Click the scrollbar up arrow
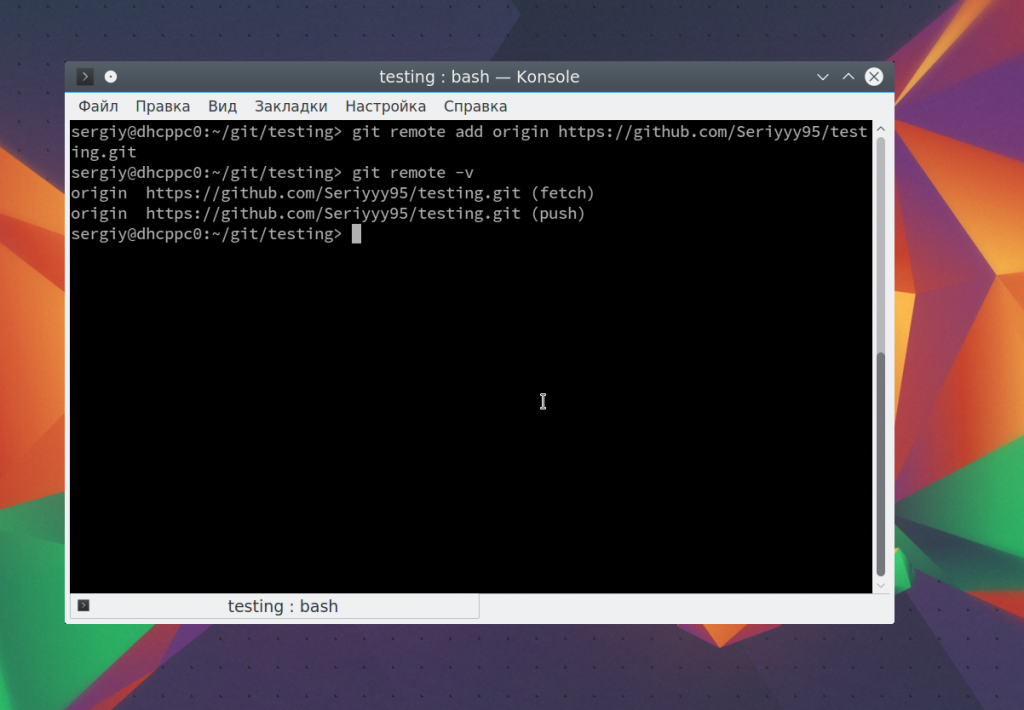The height and width of the screenshot is (710, 1024). click(x=881, y=129)
